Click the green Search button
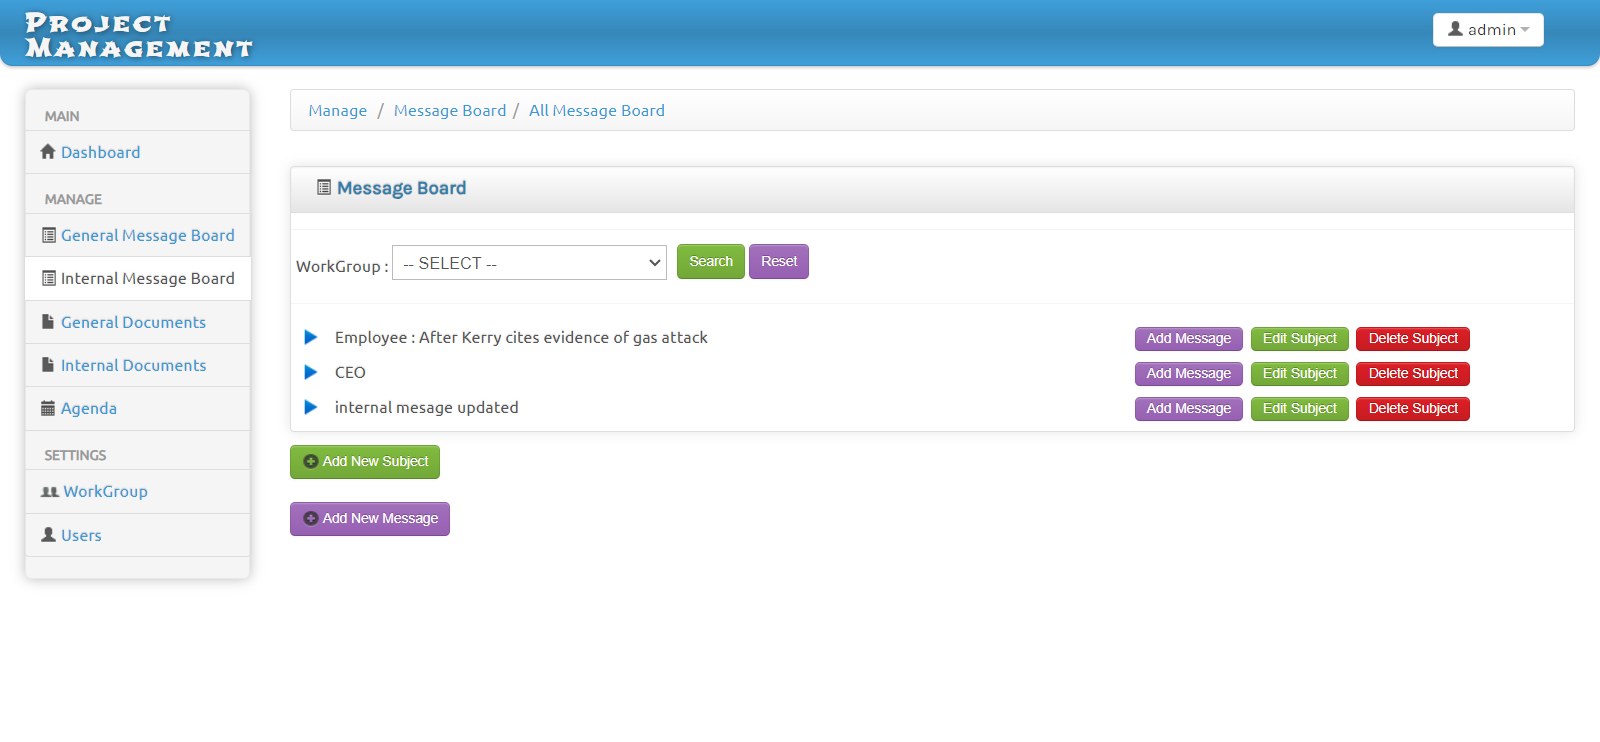Viewport: 1600px width, 742px height. [711, 262]
